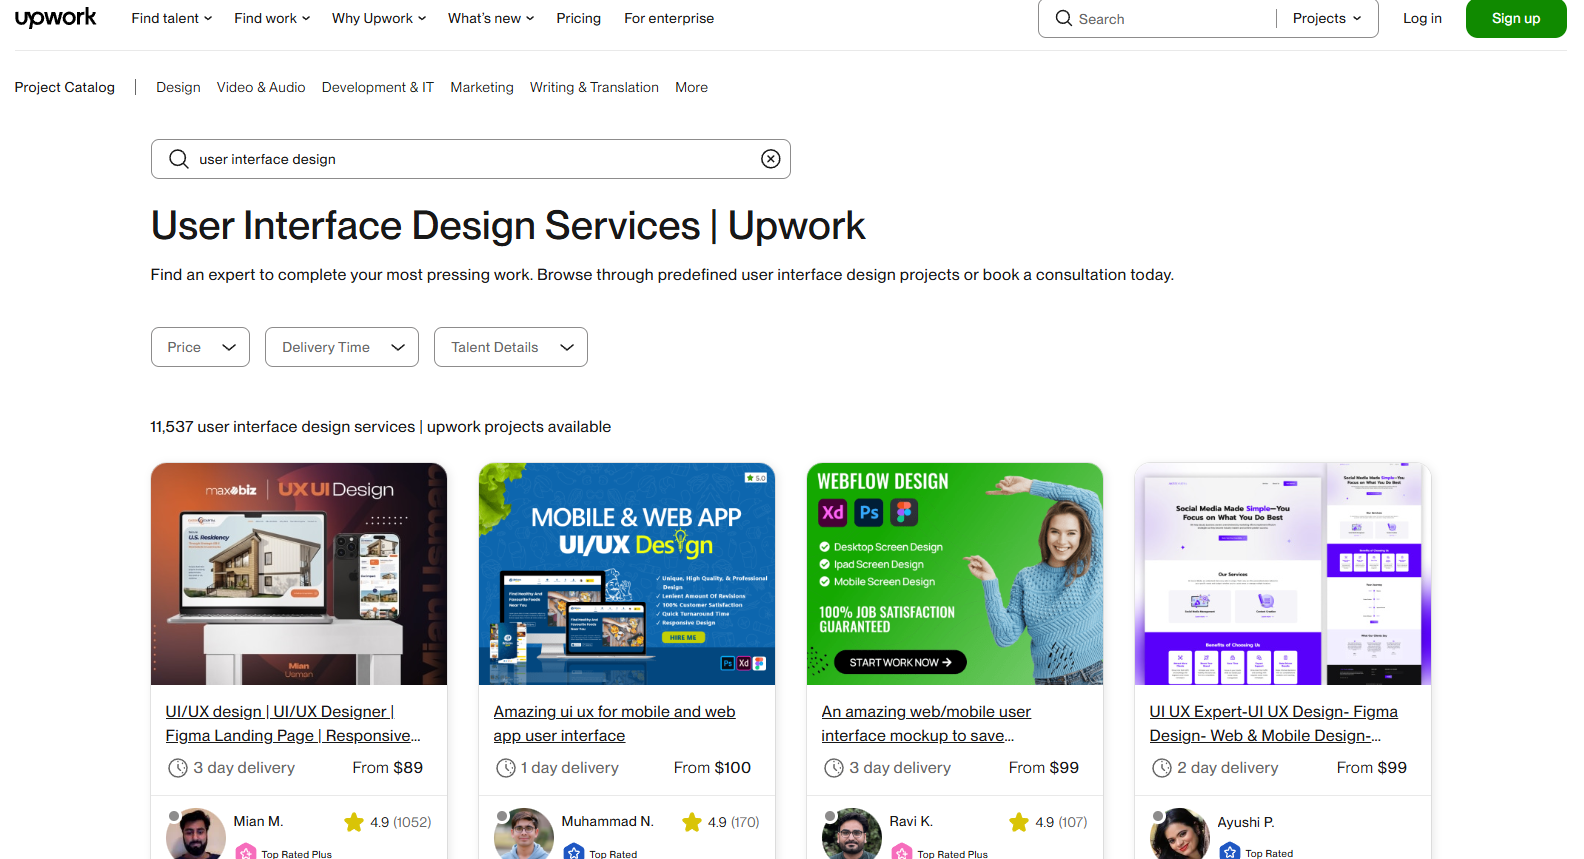The height and width of the screenshot is (859, 1584).
Task: Select the Writing & Translation category
Action: (x=594, y=87)
